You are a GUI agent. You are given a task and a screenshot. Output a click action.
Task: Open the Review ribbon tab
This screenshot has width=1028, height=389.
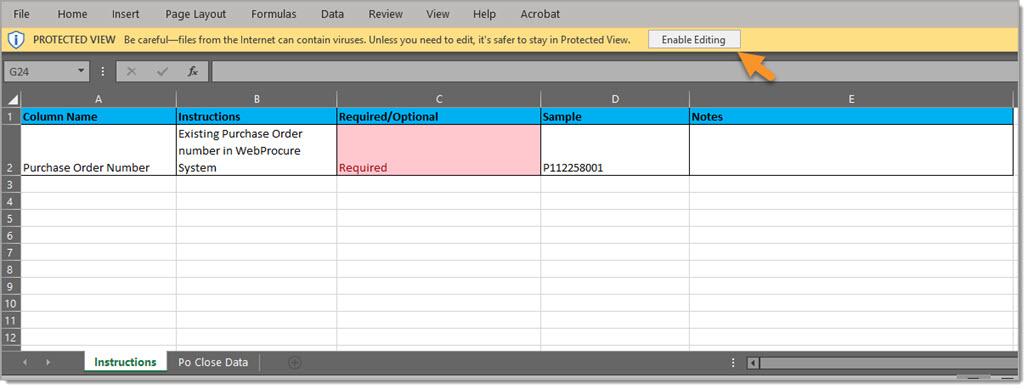point(385,14)
